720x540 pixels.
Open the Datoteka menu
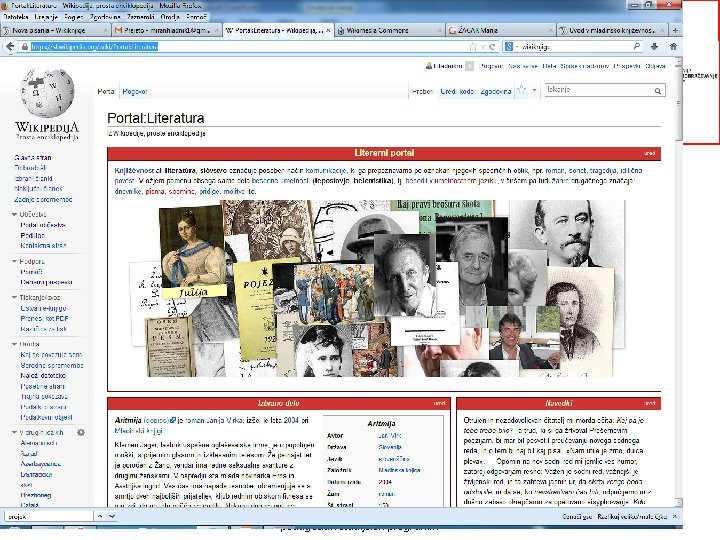click(x=16, y=17)
